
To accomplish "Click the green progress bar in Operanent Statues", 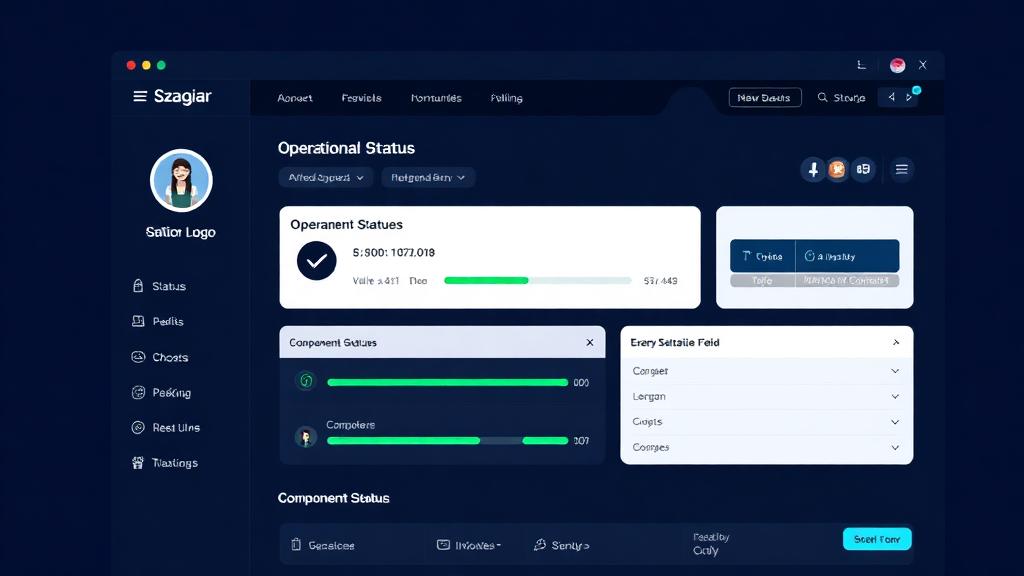I will pyautogui.click(x=486, y=281).
